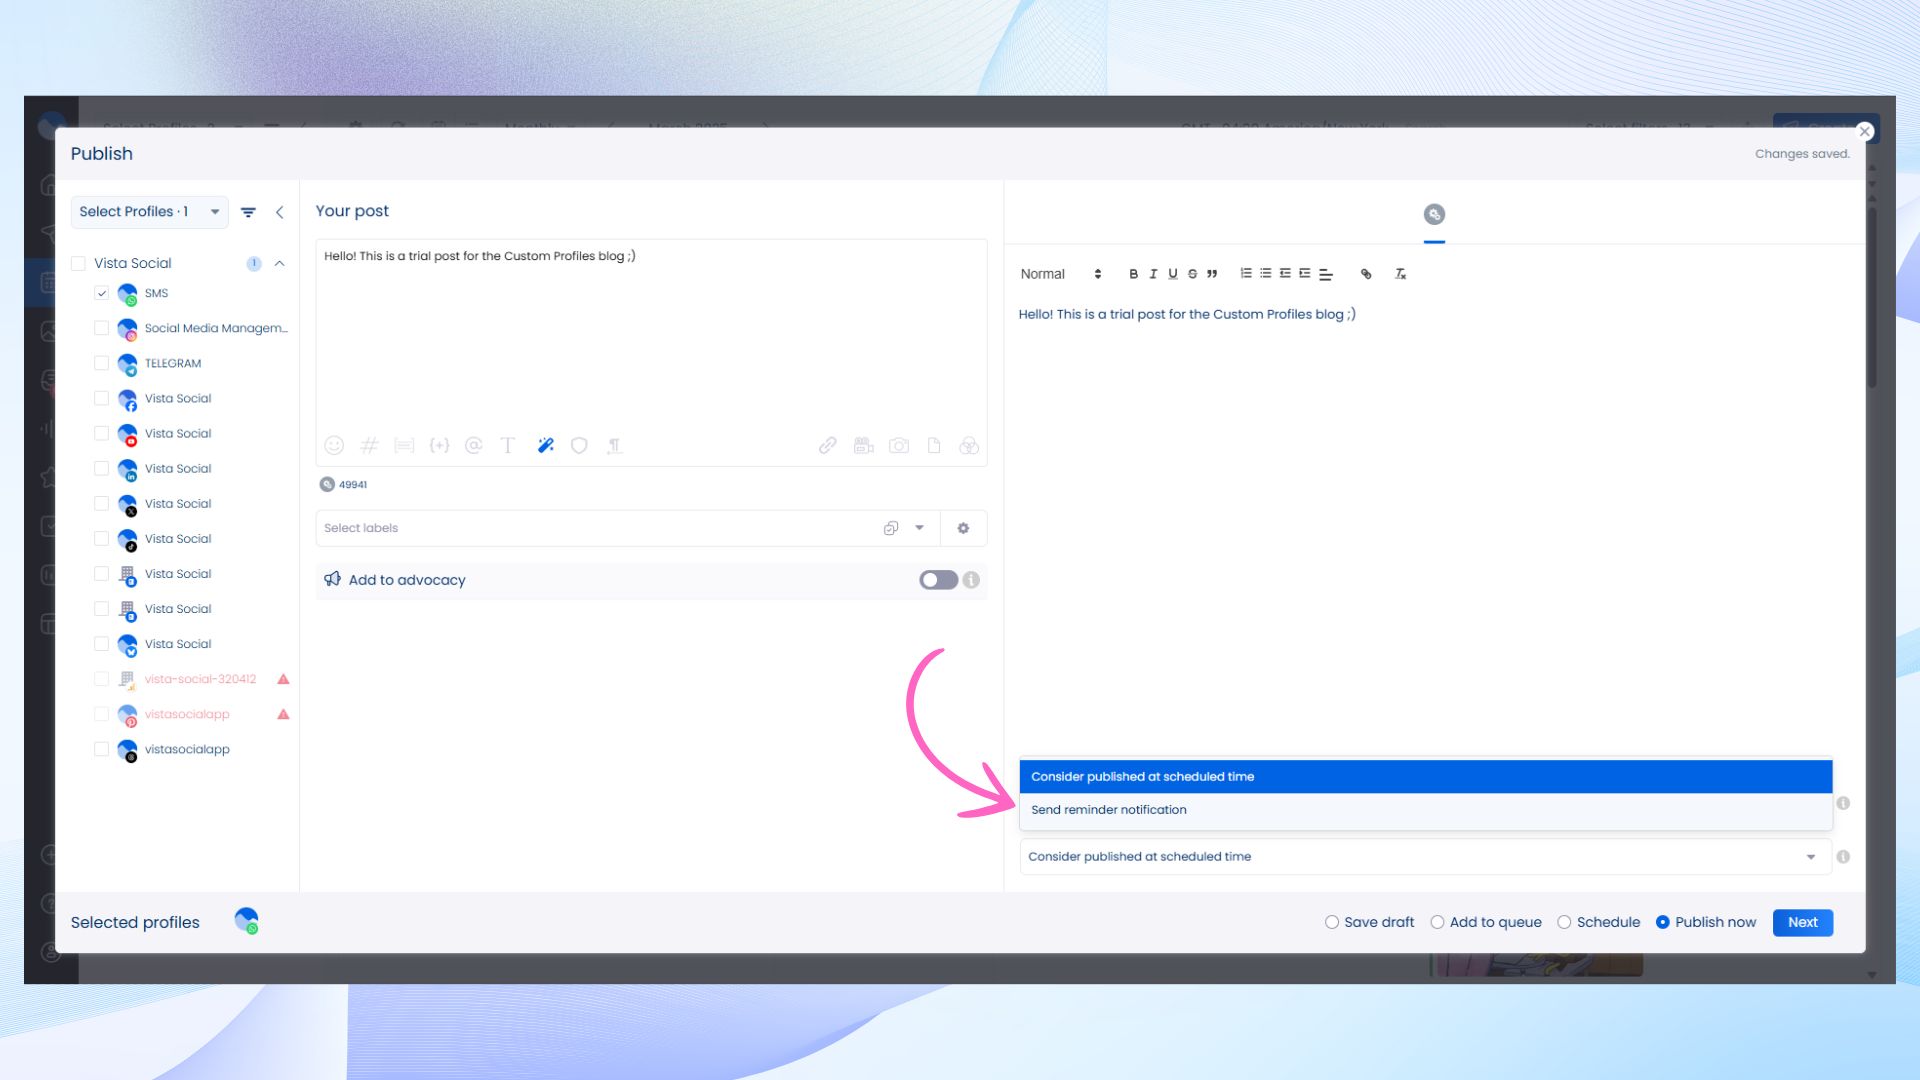
Task: Click the clear formatting icon
Action: pos(1400,274)
